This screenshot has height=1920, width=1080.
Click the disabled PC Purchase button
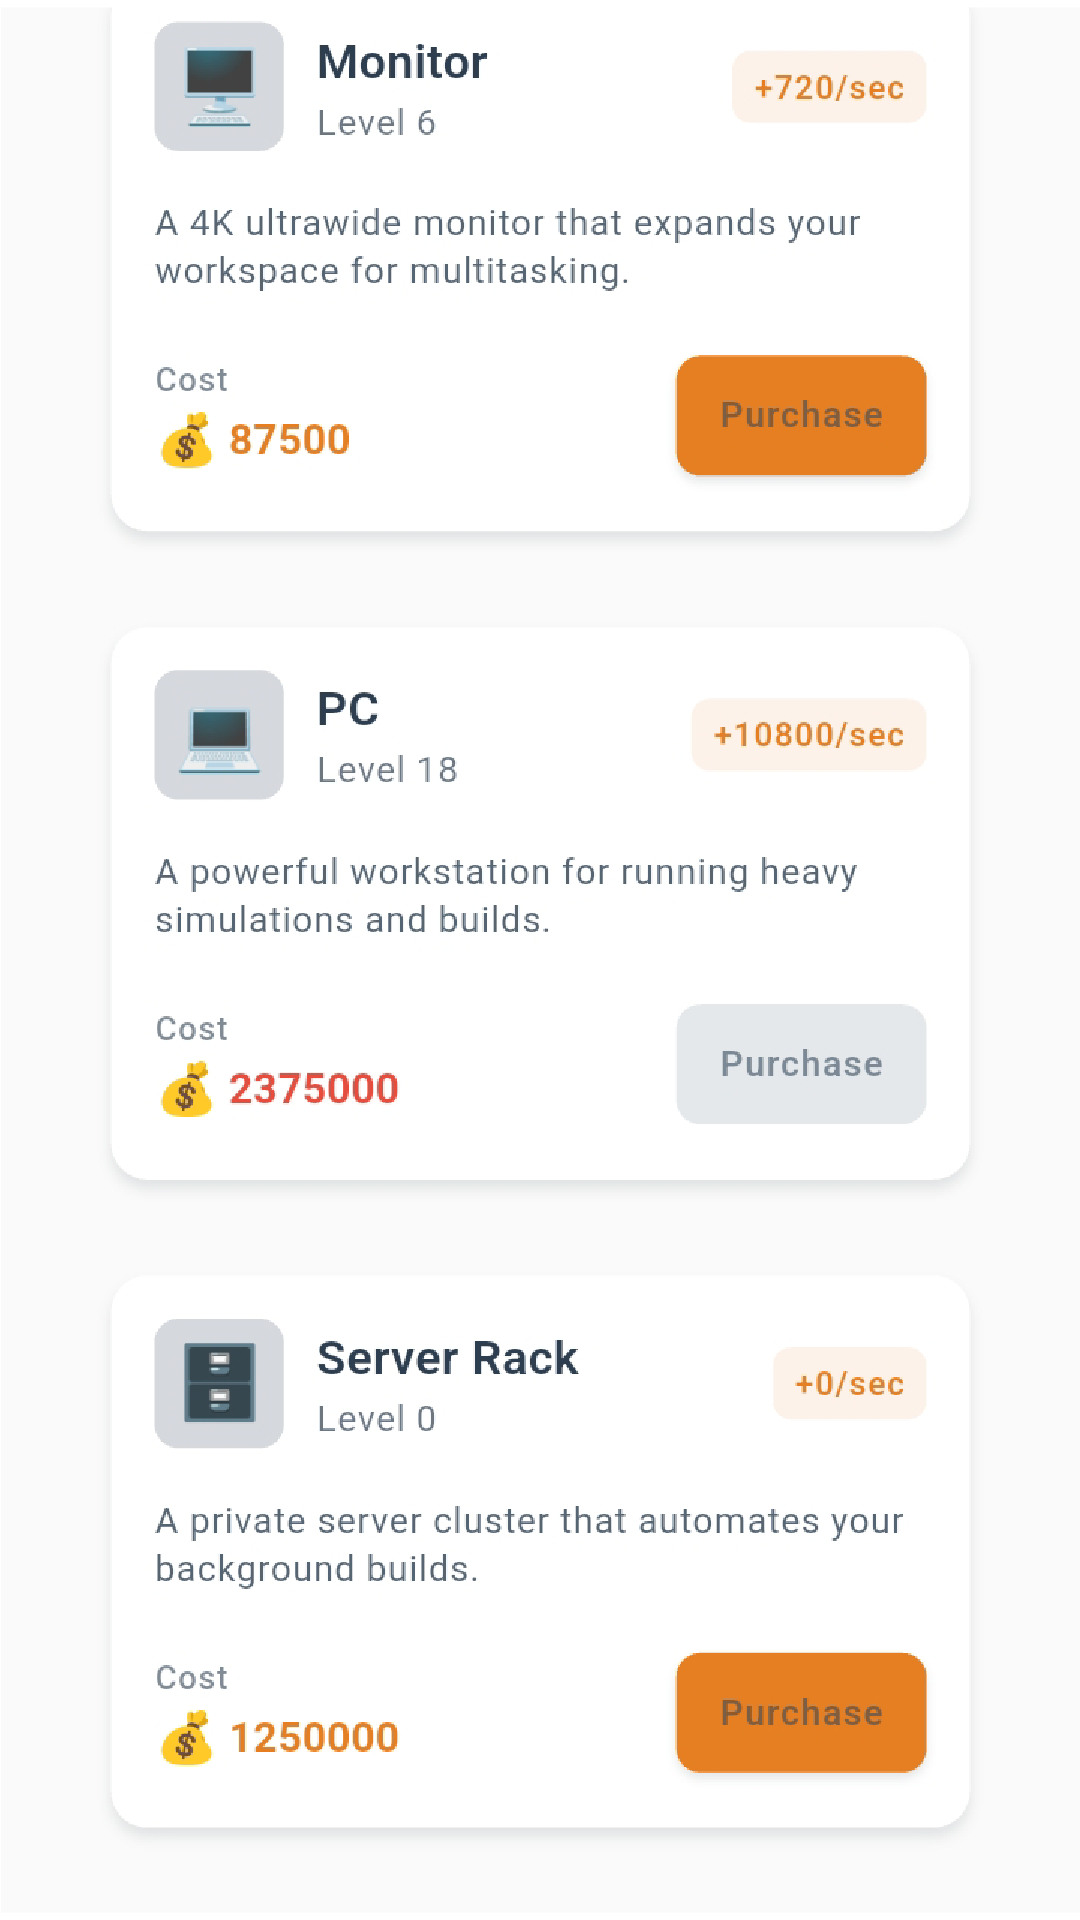[800, 1064]
